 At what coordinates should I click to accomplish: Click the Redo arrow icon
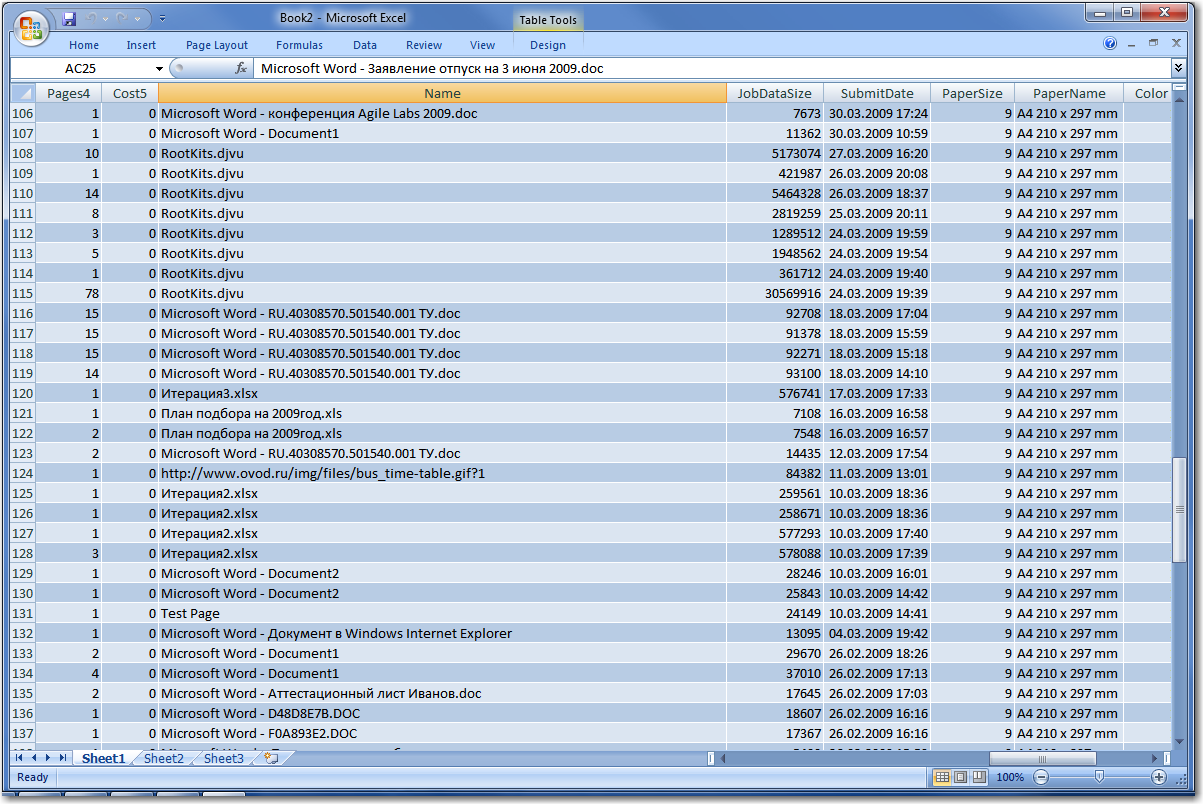[121, 19]
